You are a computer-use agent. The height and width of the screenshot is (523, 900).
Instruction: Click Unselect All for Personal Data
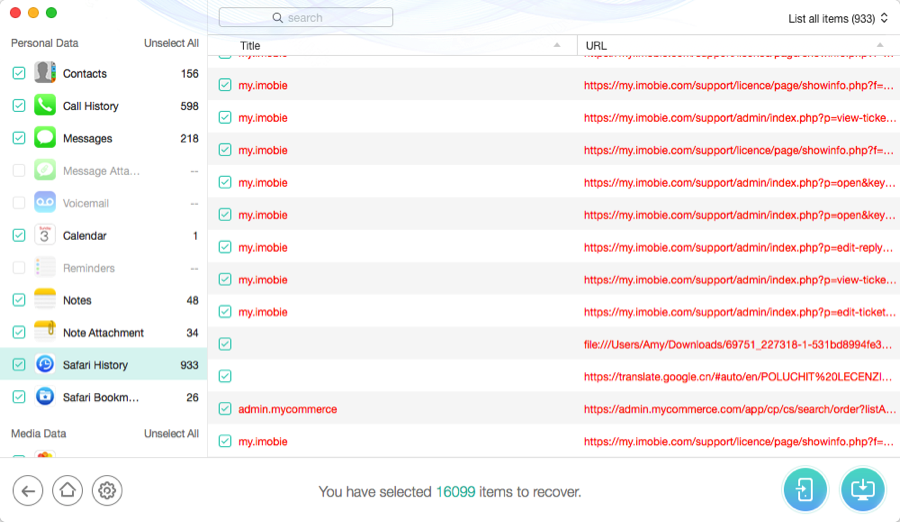pos(171,43)
